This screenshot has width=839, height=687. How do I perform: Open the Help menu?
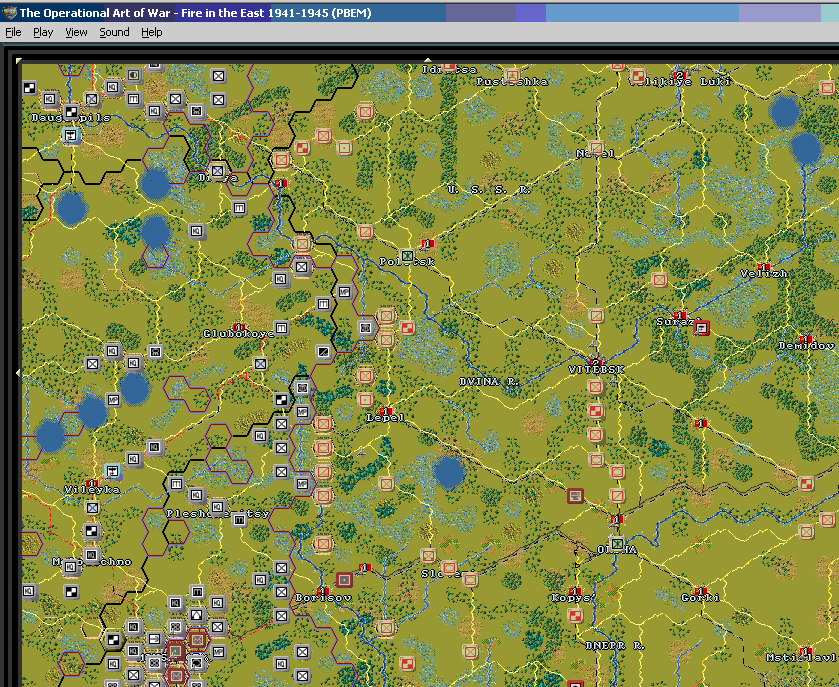pos(151,33)
